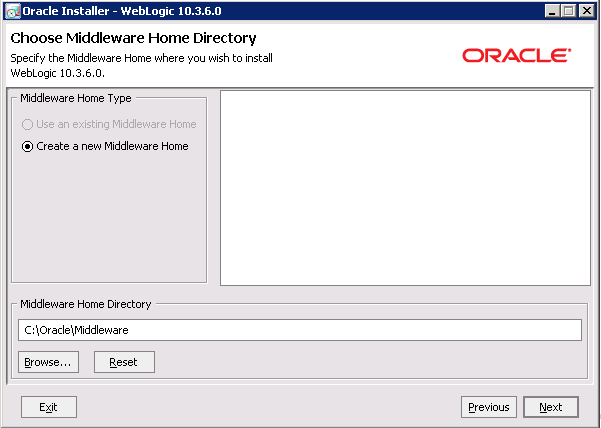
Task: Exit the Oracle Installer
Action: click(49, 407)
